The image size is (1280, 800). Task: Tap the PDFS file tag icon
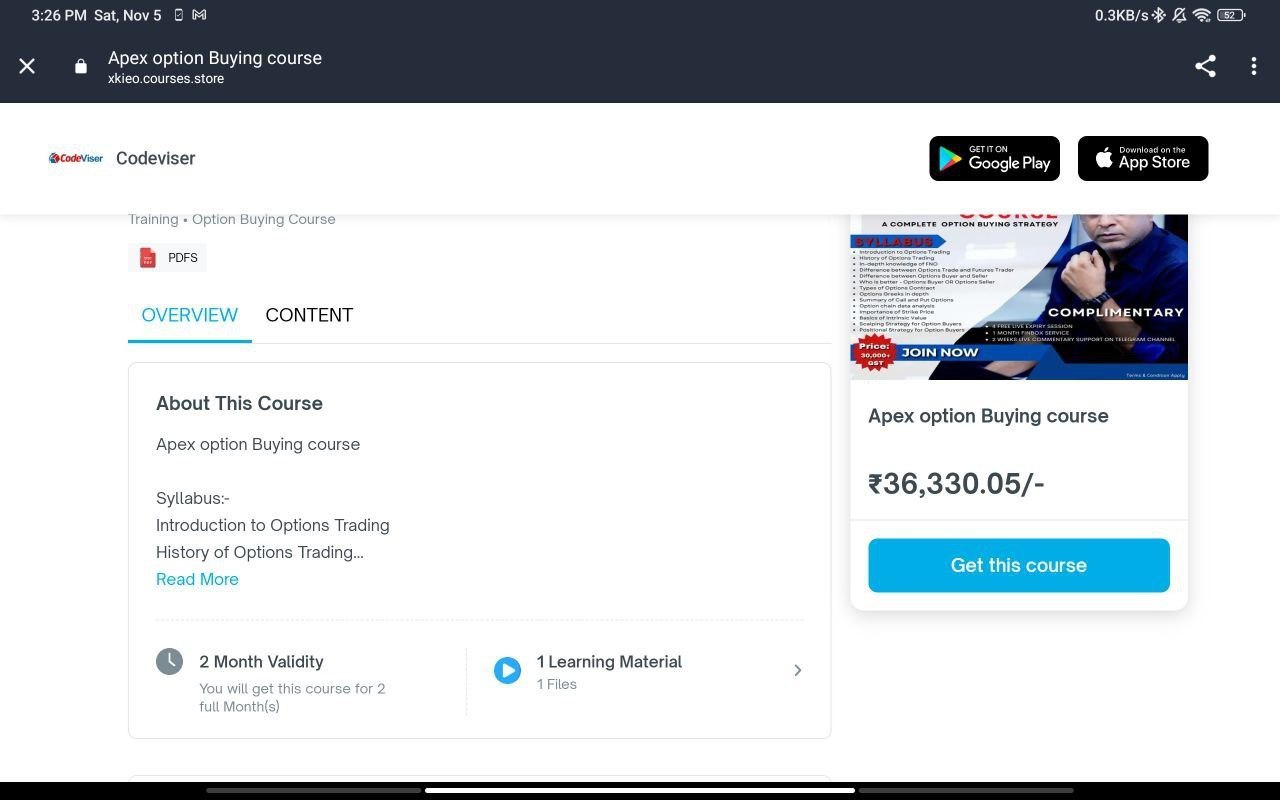point(148,258)
